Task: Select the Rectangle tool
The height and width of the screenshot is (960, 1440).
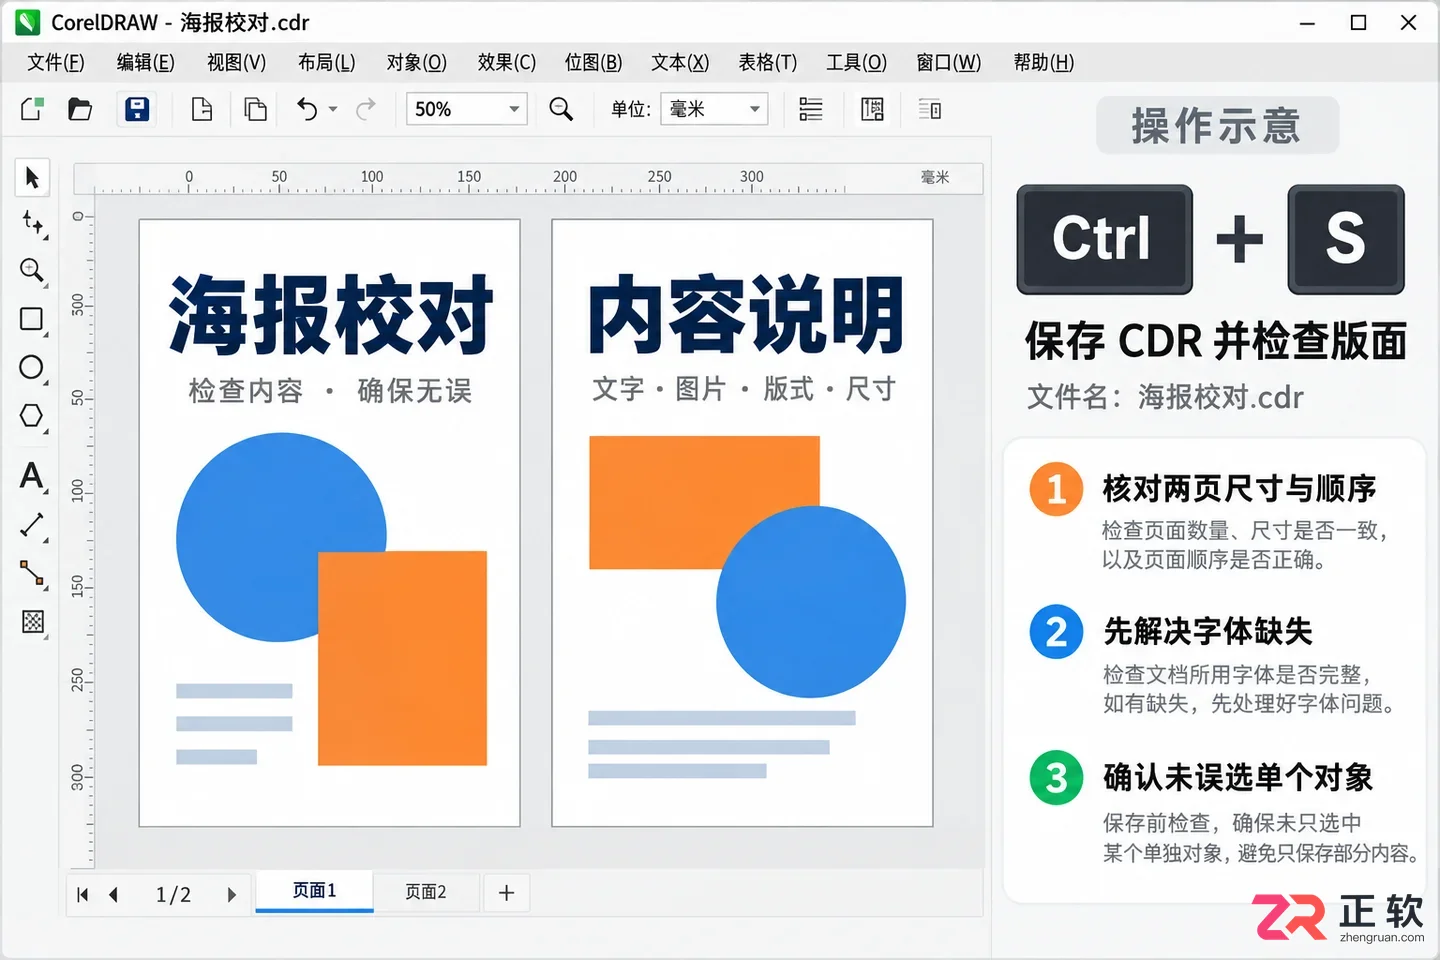Action: click(x=32, y=319)
